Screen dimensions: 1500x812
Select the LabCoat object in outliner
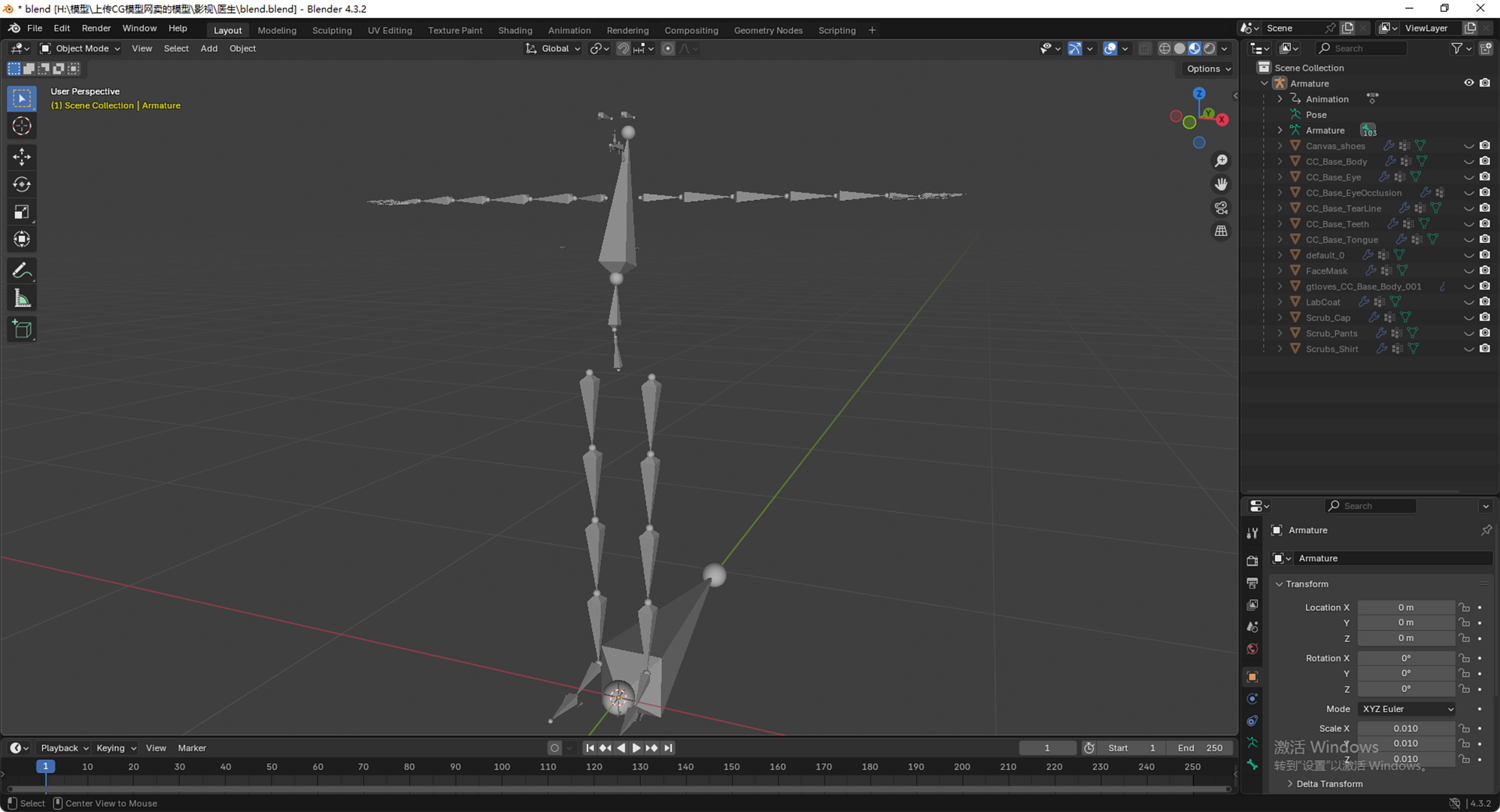(x=1323, y=302)
